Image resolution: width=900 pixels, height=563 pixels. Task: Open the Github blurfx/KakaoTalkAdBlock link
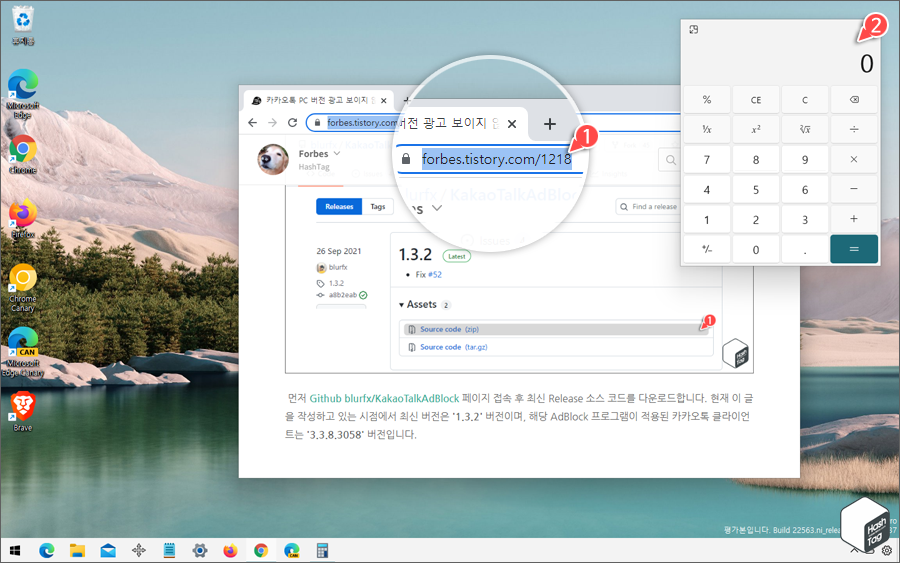tap(385, 398)
